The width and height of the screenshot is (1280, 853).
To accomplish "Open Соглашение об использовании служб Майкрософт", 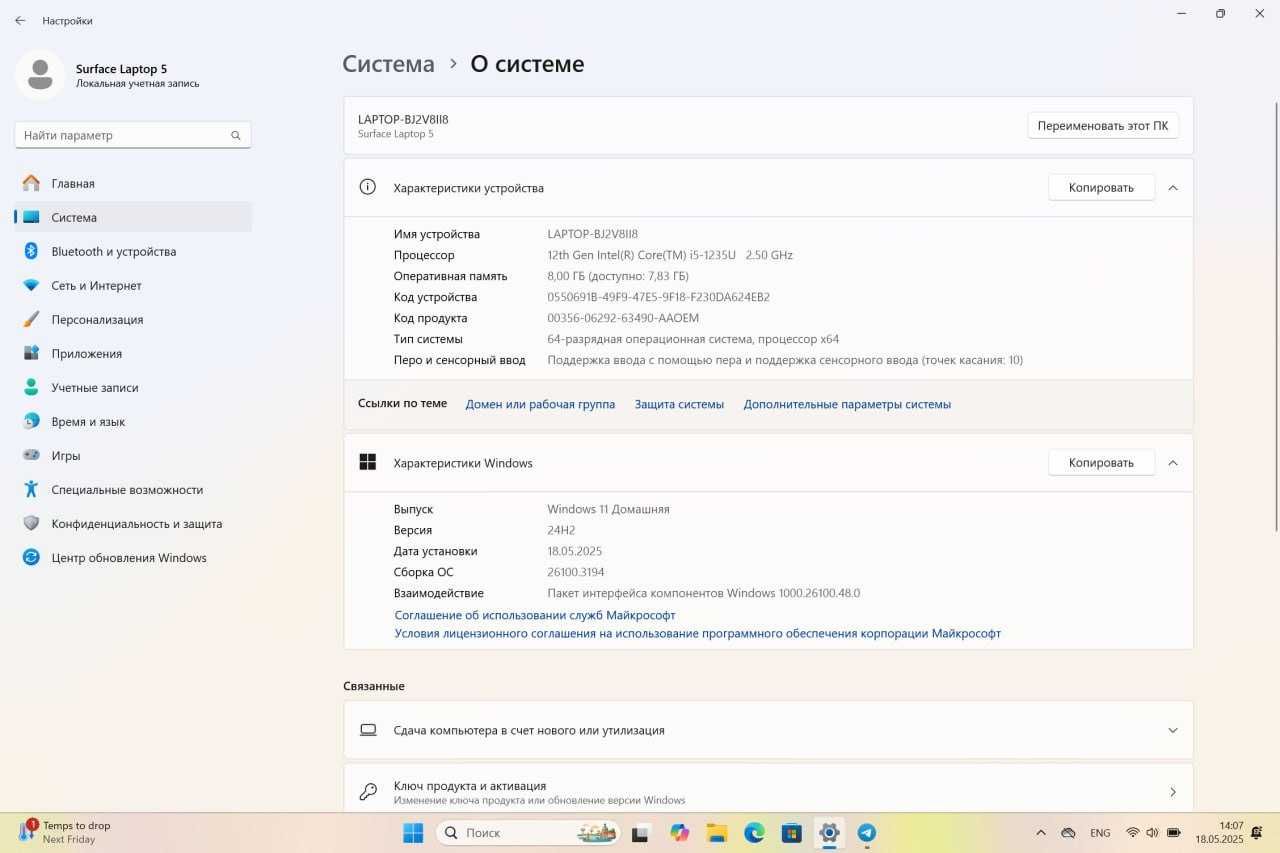I will click(535, 615).
